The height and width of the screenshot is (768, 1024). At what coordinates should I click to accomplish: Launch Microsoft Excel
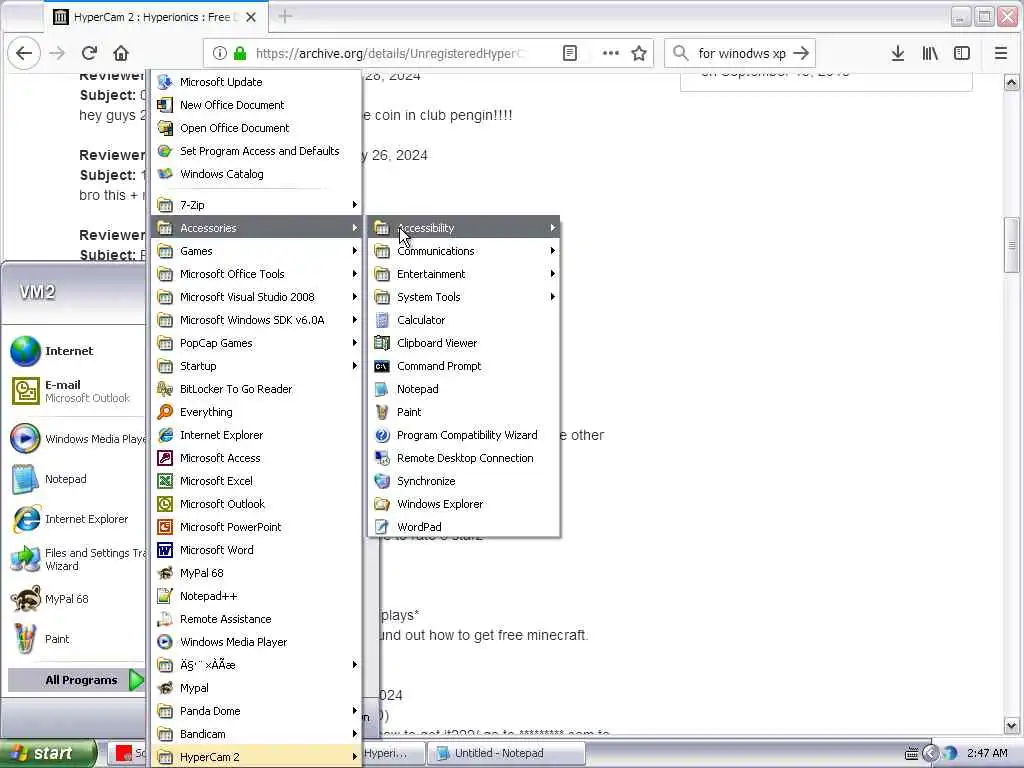click(257, 481)
